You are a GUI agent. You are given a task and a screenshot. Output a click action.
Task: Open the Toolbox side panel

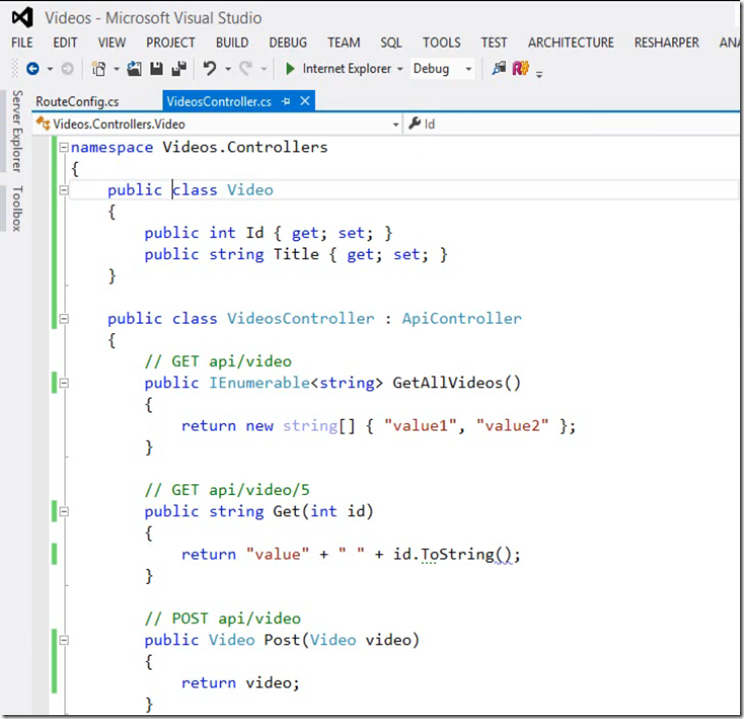point(17,208)
